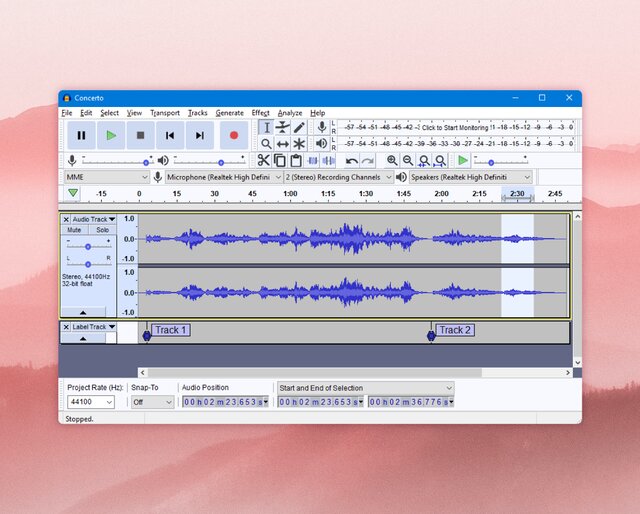Open the MME audio host dropdown
The height and width of the screenshot is (514, 640).
(107, 177)
